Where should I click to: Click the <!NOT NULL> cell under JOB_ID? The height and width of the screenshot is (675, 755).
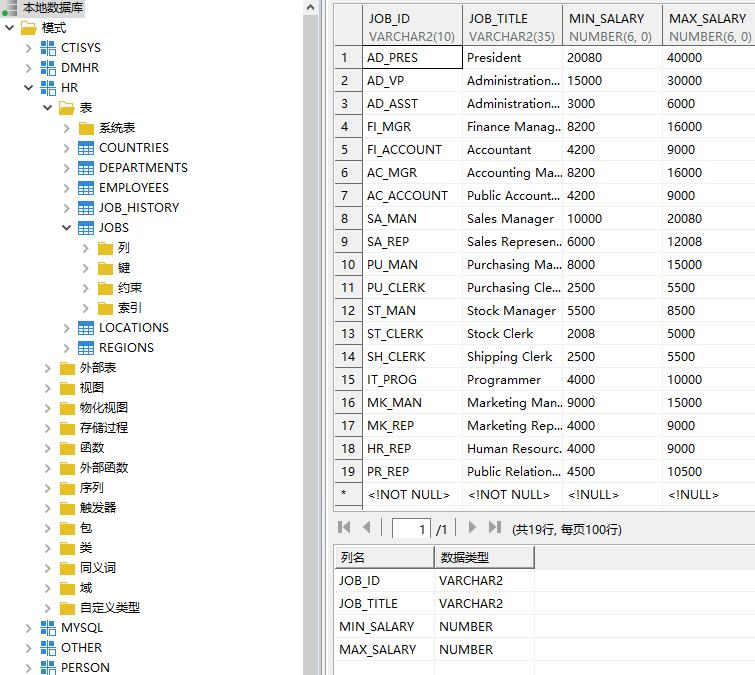[x=412, y=495]
